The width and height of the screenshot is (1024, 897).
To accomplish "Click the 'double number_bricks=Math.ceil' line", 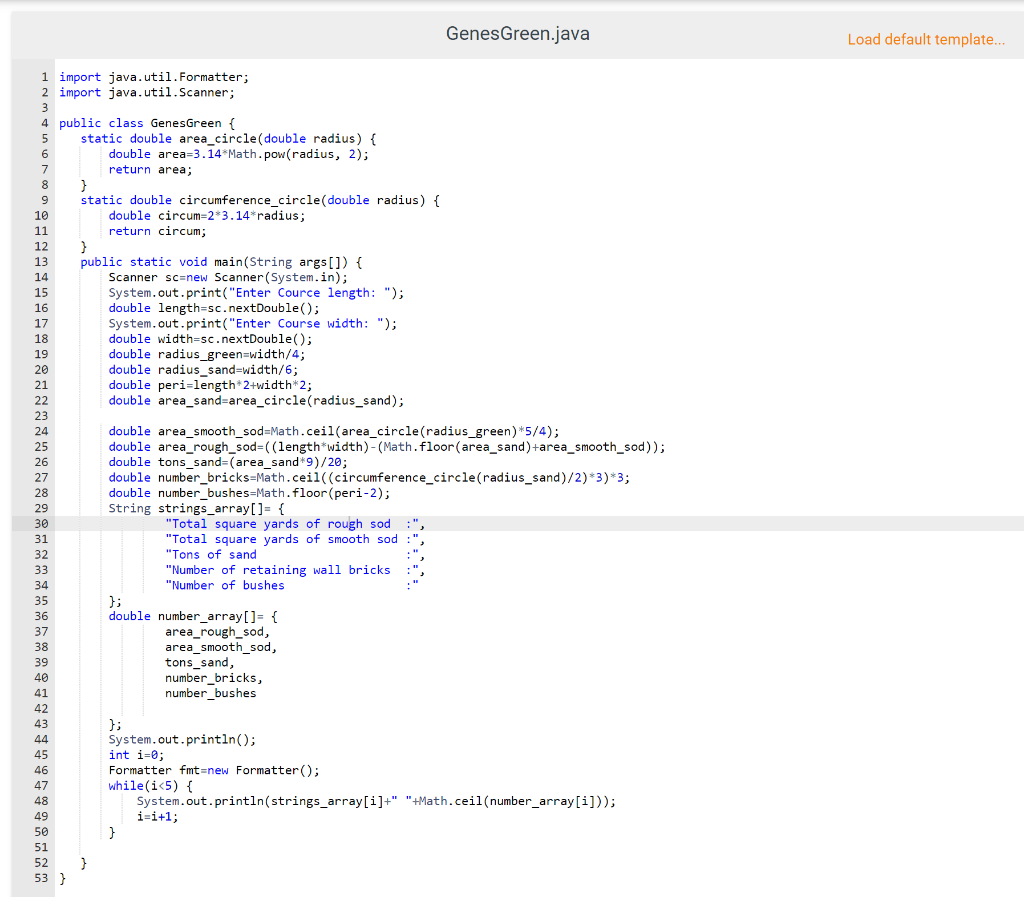I will point(369,477).
